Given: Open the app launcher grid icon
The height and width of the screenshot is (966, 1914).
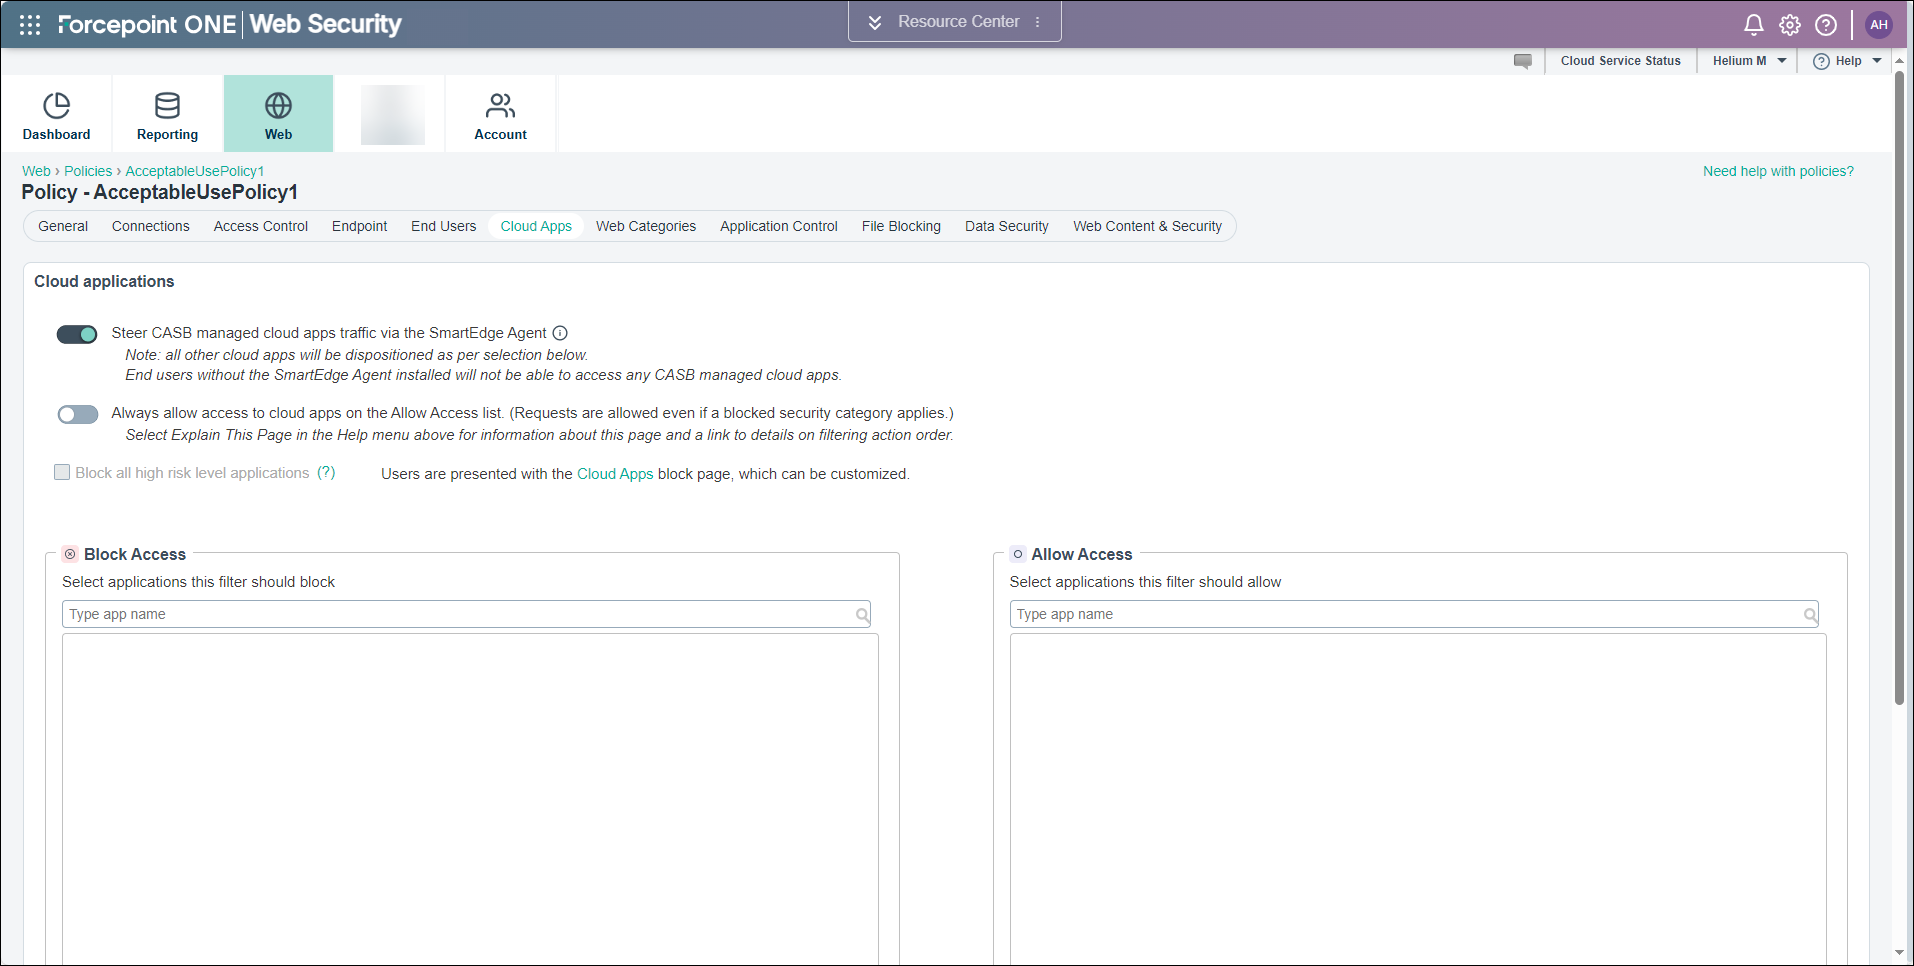Looking at the screenshot, I should click(x=30, y=25).
